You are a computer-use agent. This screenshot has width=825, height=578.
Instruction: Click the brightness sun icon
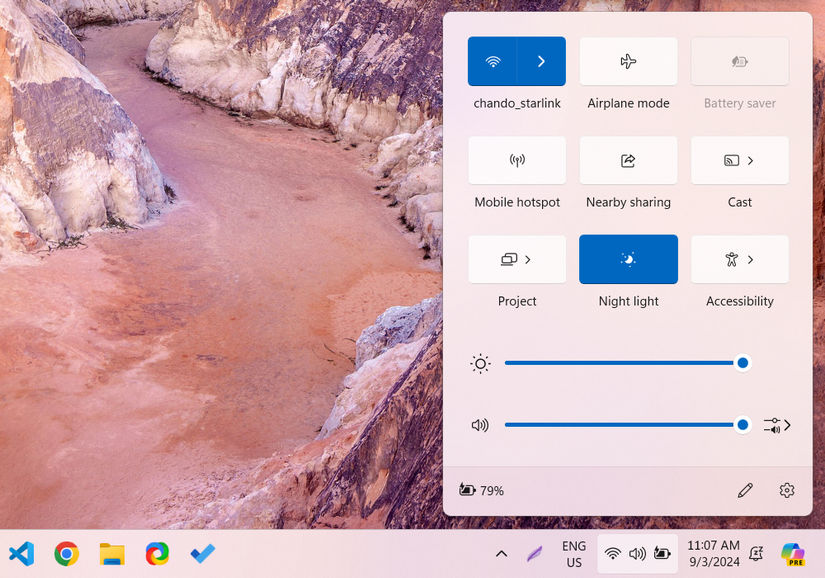[480, 363]
